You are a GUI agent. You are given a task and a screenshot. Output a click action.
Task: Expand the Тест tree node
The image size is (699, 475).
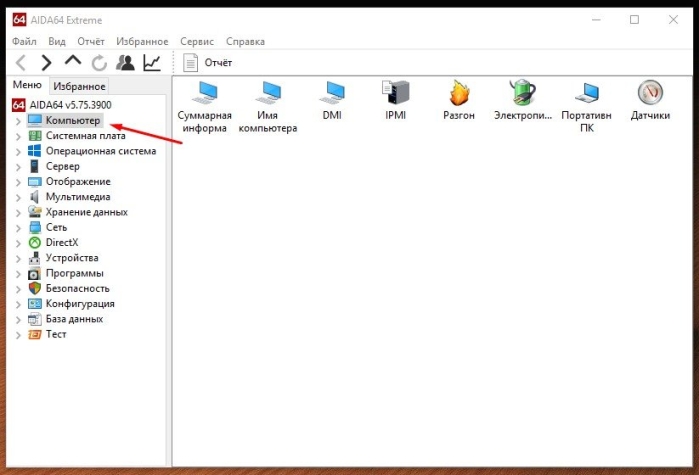(18, 335)
